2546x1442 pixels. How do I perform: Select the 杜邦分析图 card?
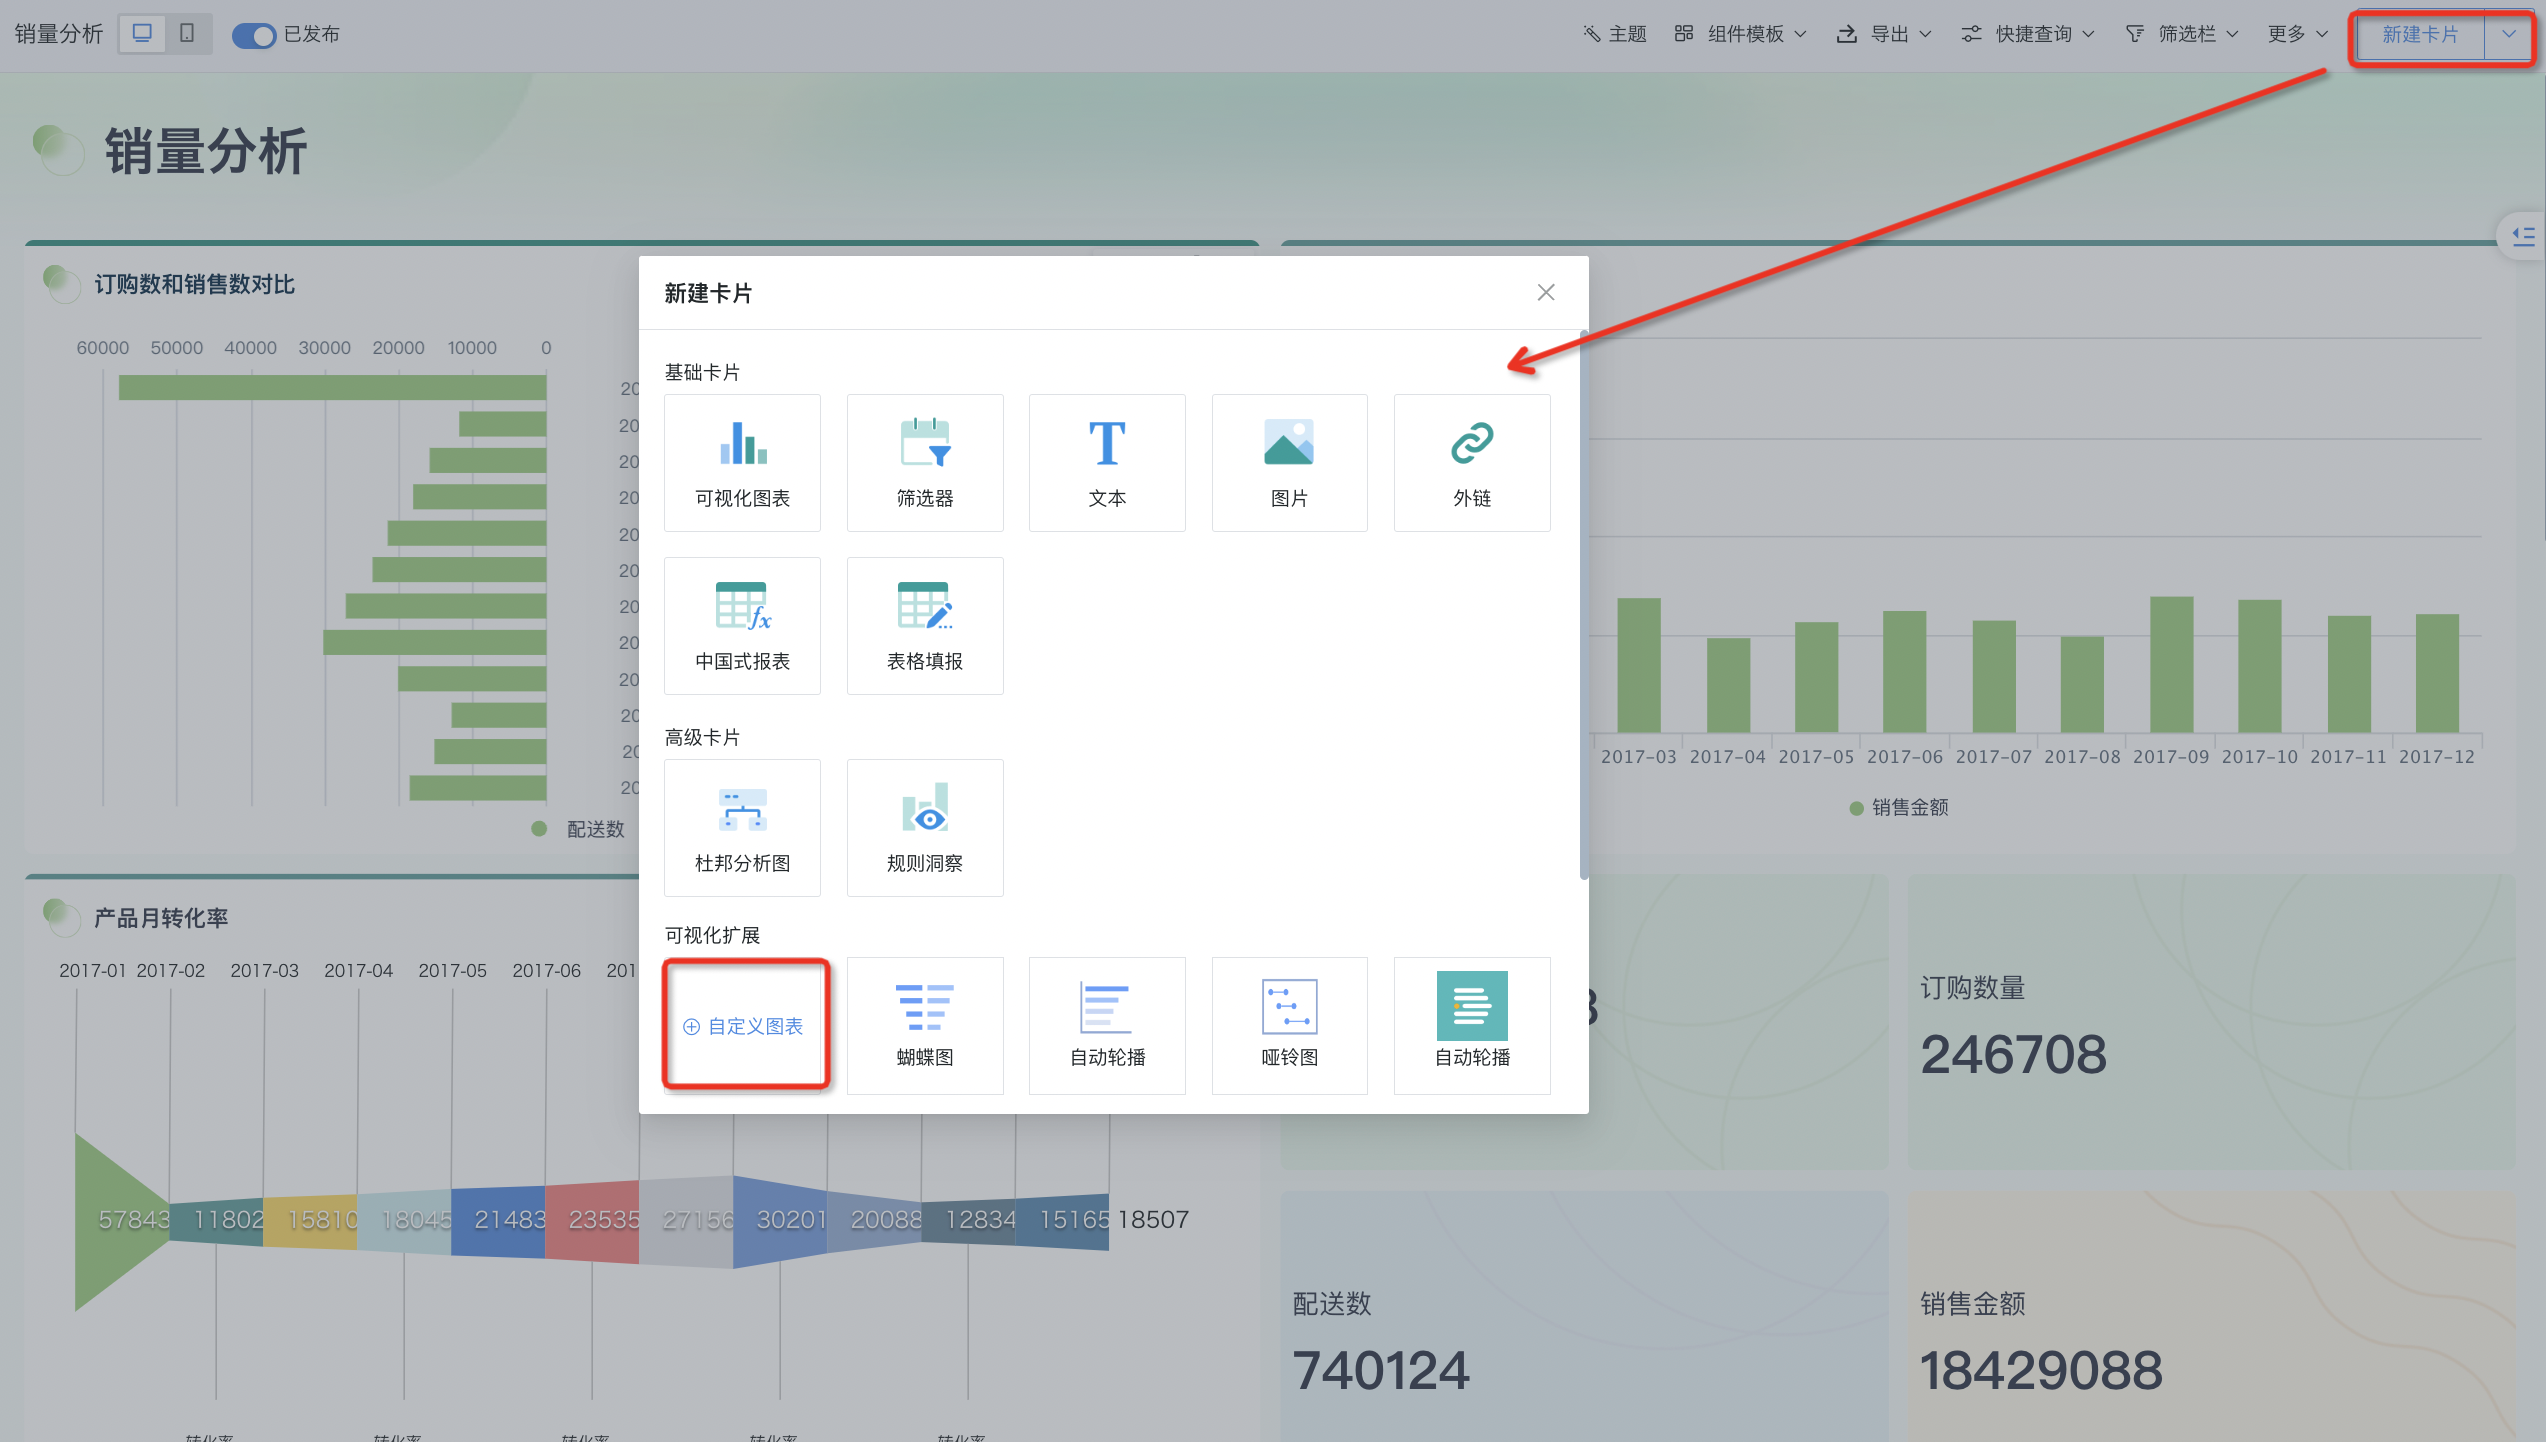(742, 827)
